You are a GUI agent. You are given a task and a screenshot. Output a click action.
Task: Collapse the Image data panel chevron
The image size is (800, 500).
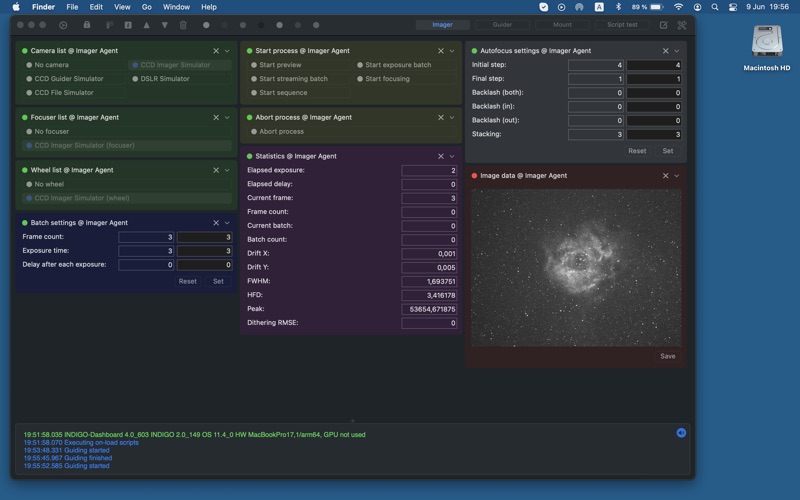(677, 176)
